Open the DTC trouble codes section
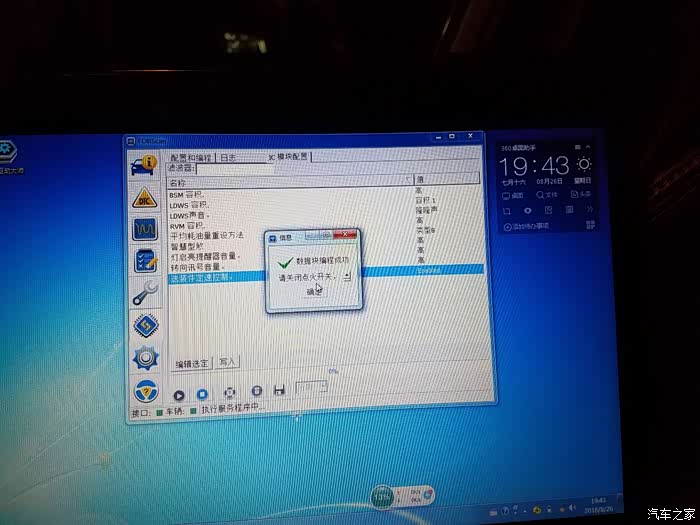This screenshot has height=525, width=700. click(145, 198)
